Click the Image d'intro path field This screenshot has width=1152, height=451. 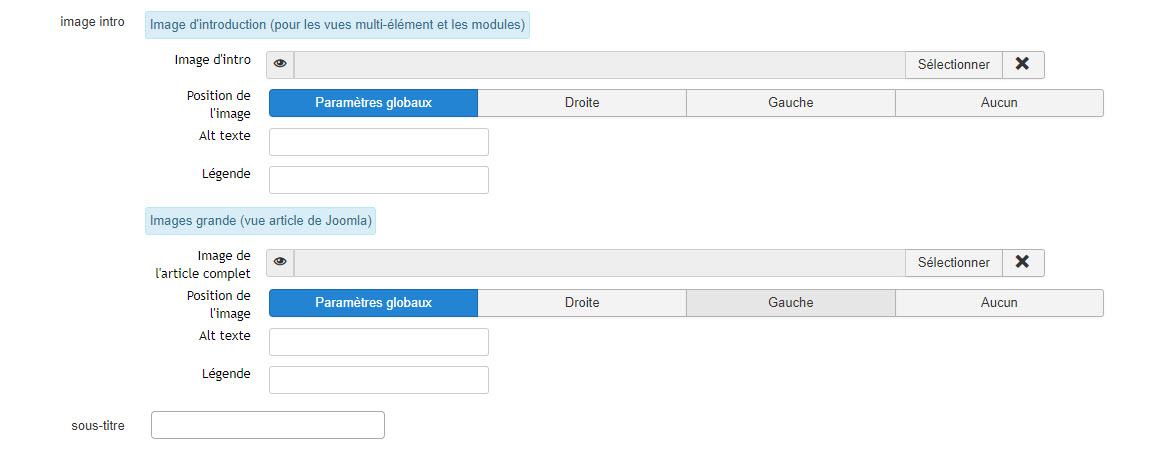(600, 65)
